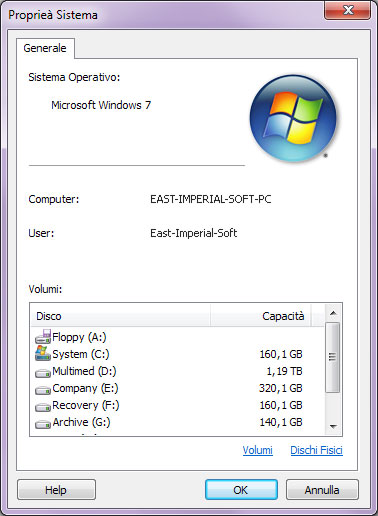This screenshot has height=516, width=378.
Task: Select the Floppy (A:) row text
Action: click(79, 337)
